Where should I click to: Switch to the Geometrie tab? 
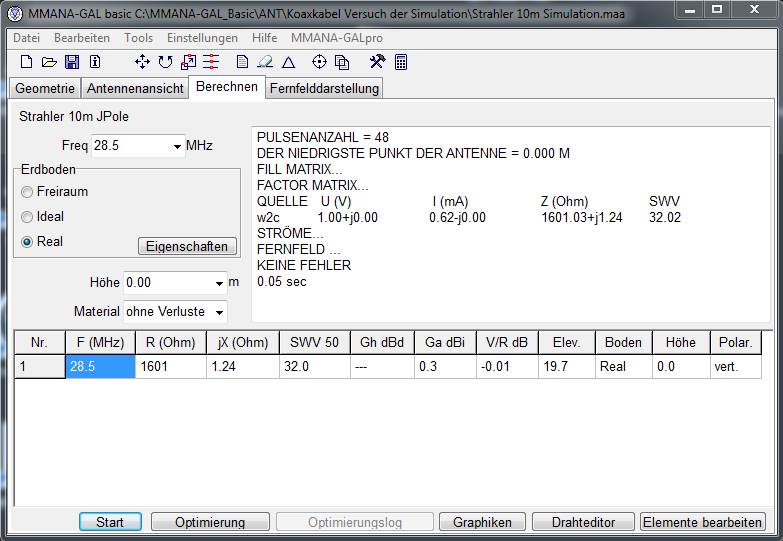coord(45,88)
